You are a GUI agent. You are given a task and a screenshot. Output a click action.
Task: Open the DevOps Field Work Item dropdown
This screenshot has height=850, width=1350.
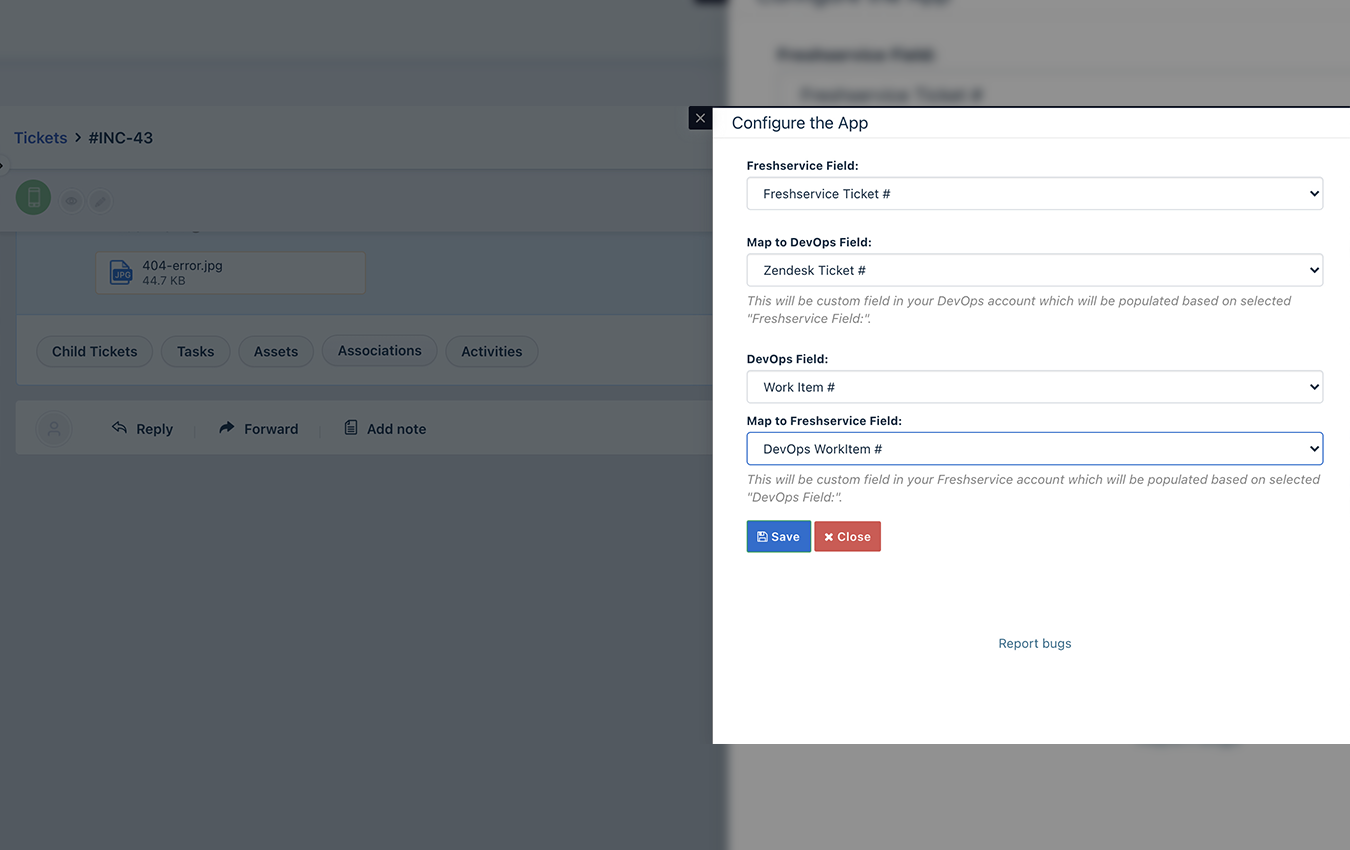[1034, 387]
